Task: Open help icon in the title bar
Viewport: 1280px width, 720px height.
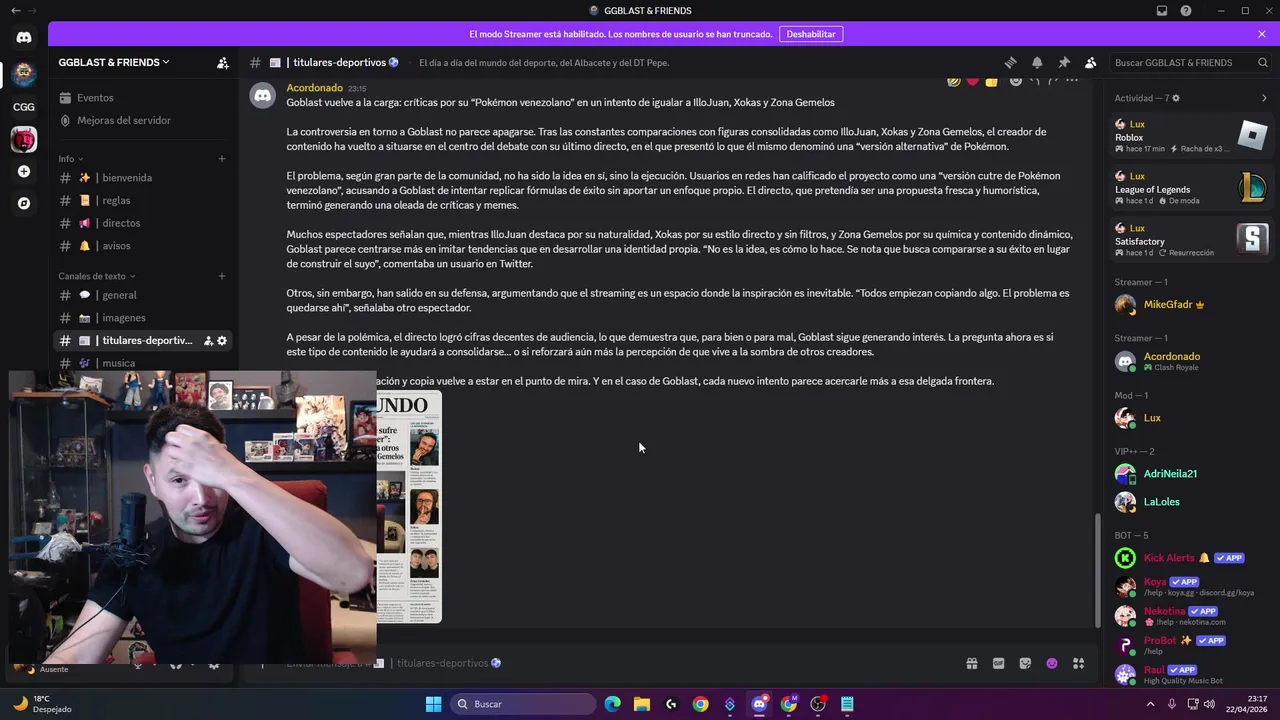Action: tap(1186, 11)
